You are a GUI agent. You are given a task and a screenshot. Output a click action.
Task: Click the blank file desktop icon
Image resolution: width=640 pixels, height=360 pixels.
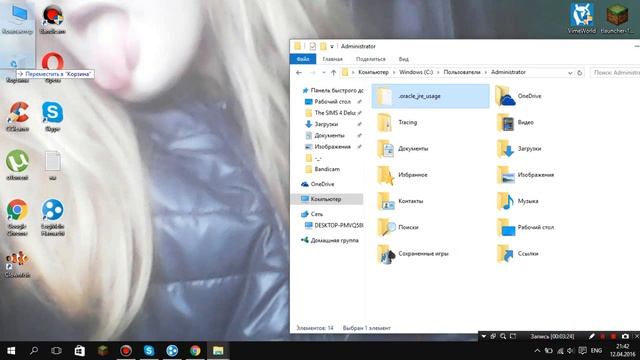tap(53, 164)
